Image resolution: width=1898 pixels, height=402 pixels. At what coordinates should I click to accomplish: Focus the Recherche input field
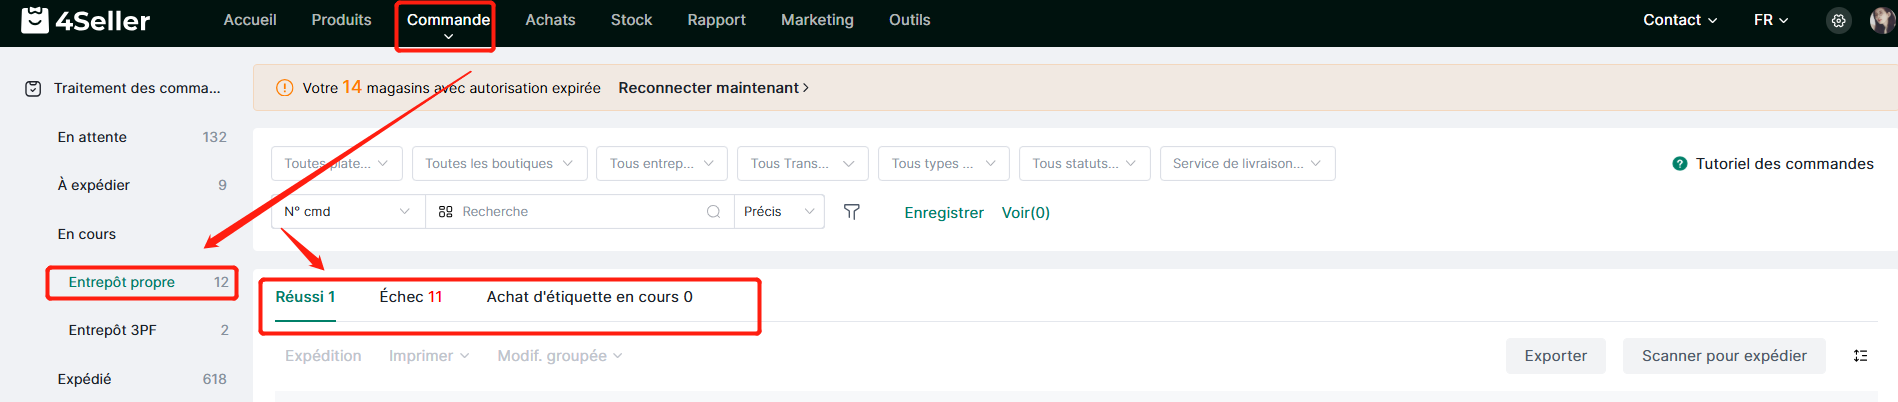coord(580,212)
